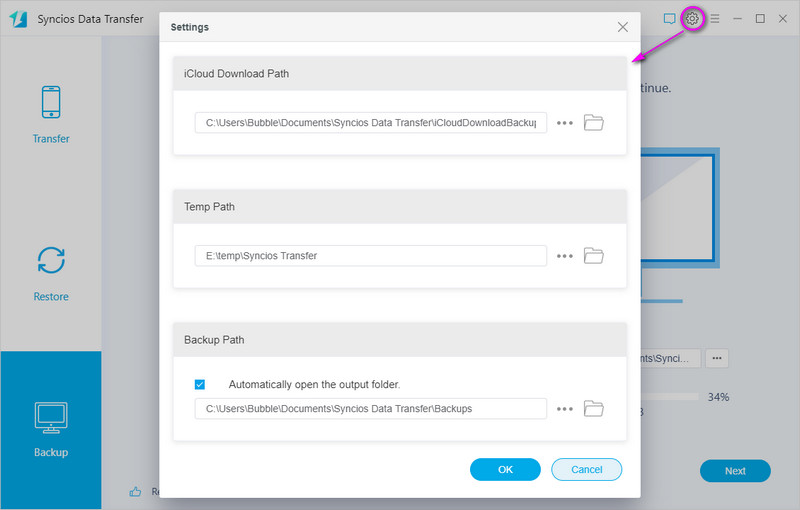The height and width of the screenshot is (510, 800).
Task: Click the settings gear icon in title bar
Action: [x=692, y=19]
